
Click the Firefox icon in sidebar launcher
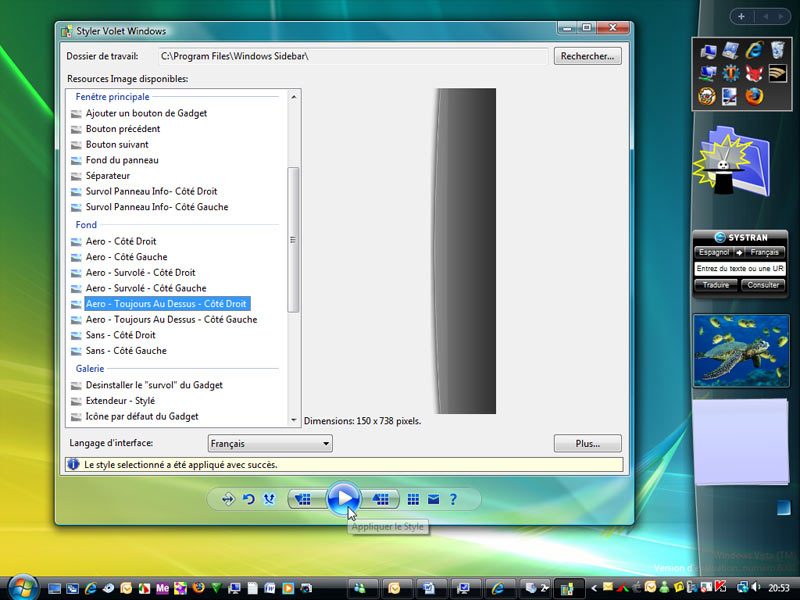pos(754,96)
